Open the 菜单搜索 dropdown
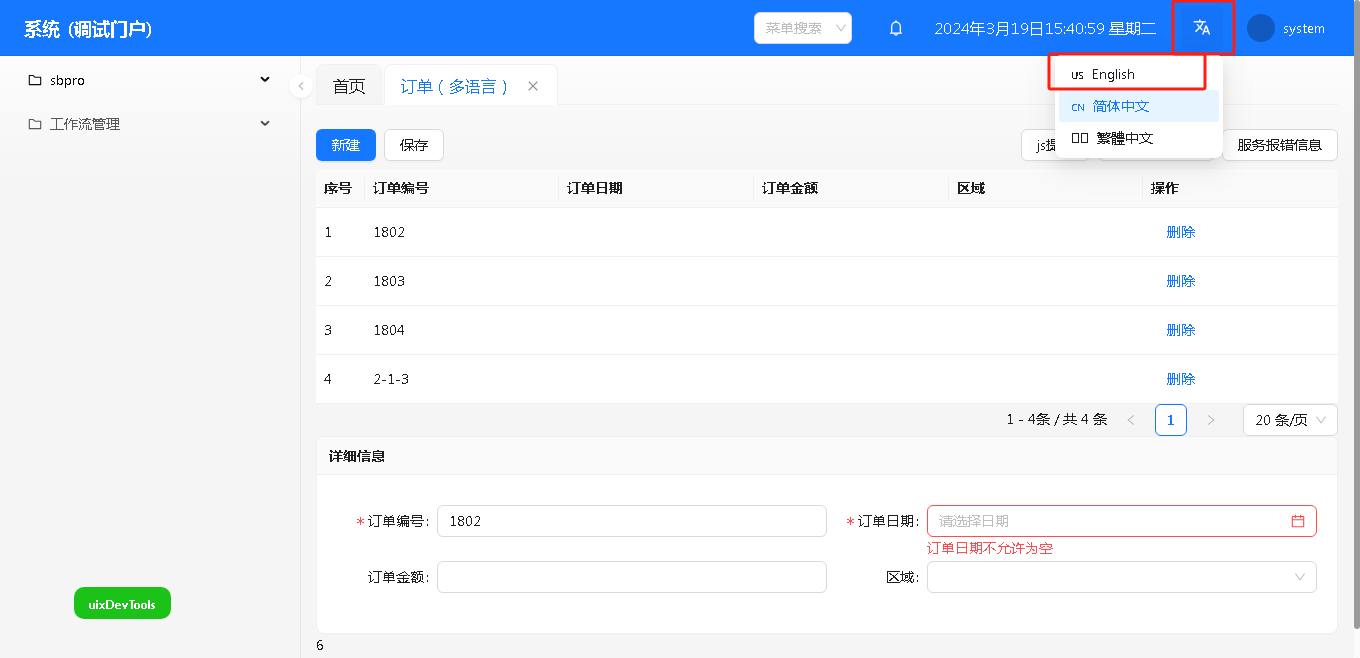 802,28
